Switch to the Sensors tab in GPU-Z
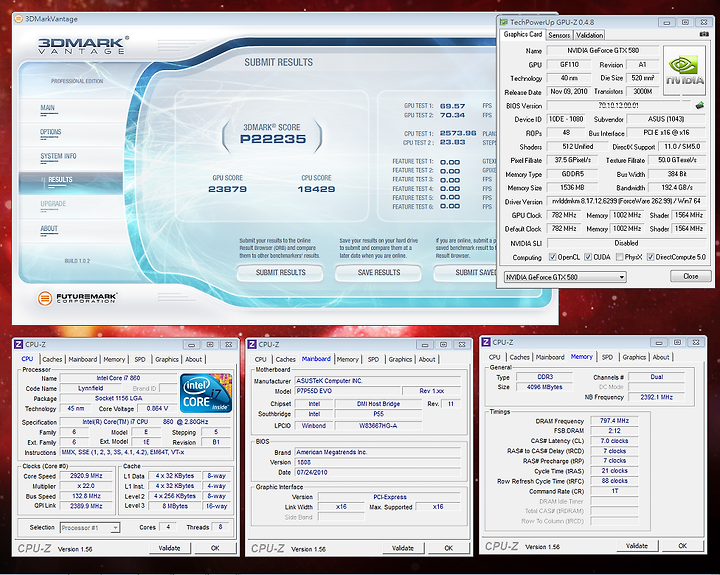Viewport: 720px width, 575px height. pos(559,35)
